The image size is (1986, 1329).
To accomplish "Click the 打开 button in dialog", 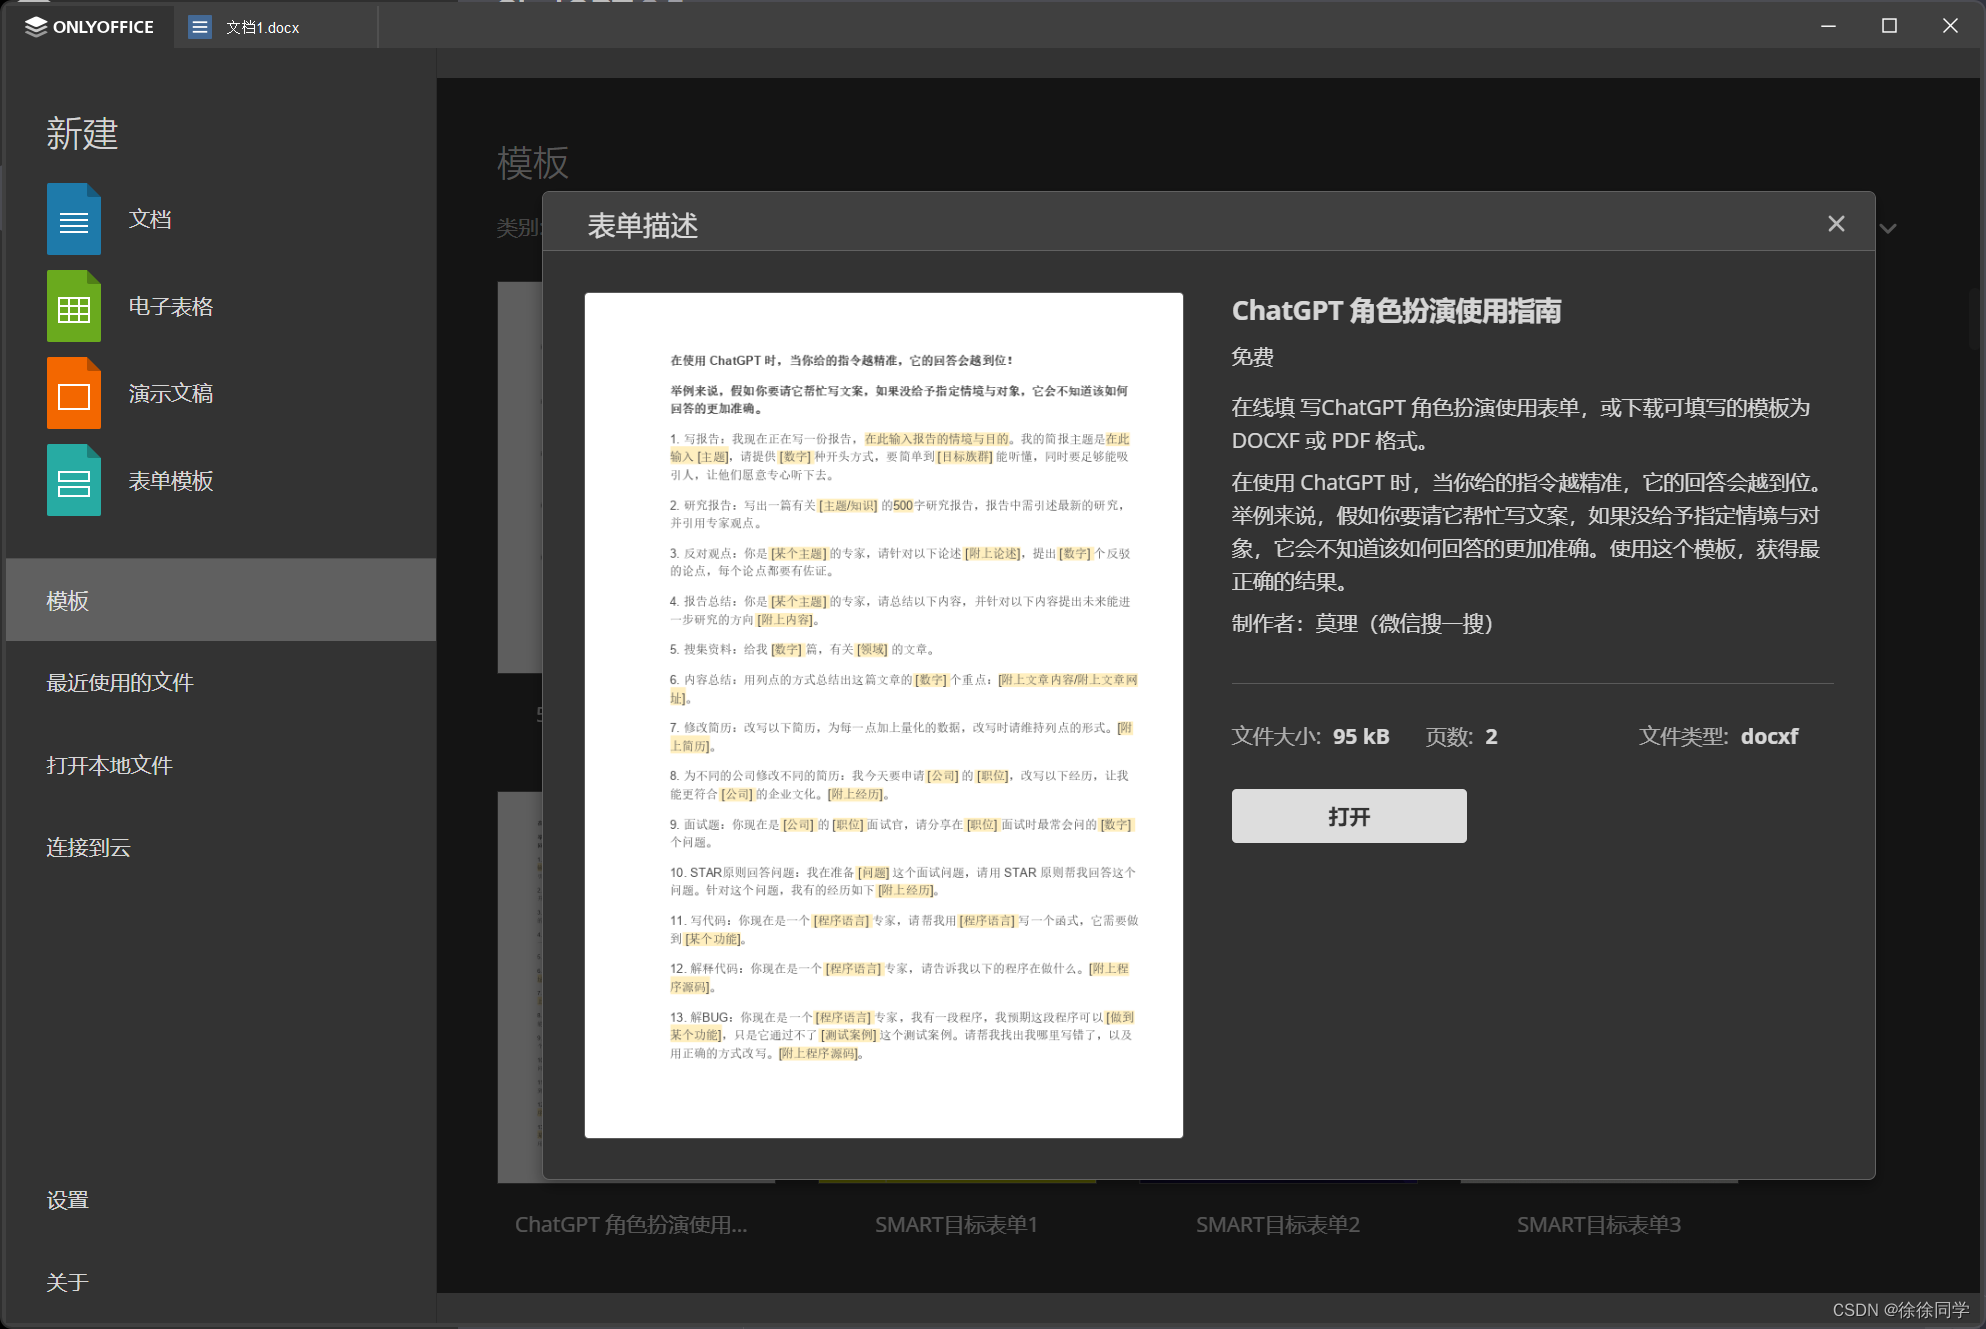I will click(1349, 816).
